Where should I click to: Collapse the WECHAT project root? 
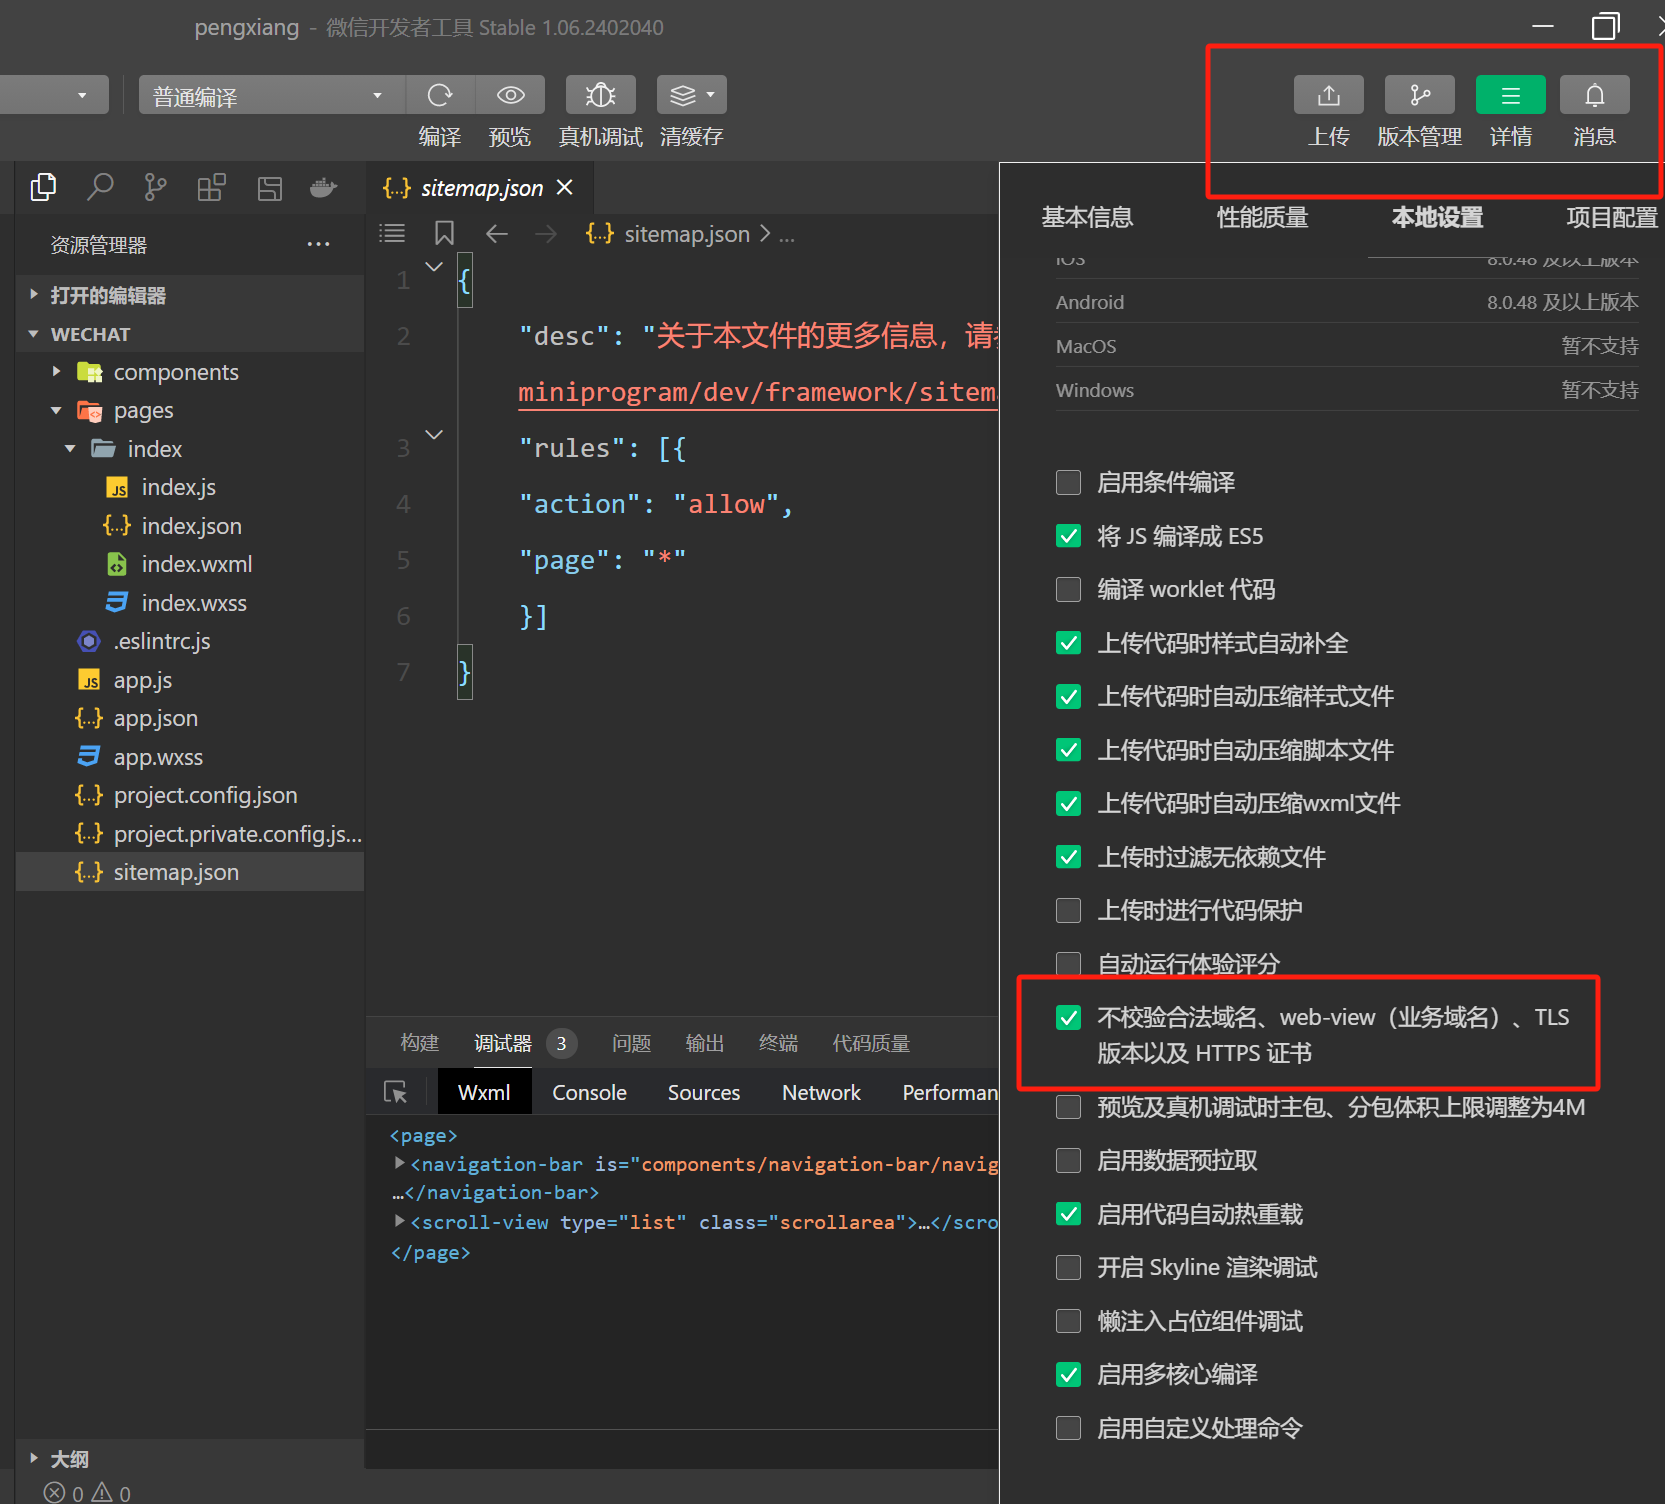pos(34,333)
